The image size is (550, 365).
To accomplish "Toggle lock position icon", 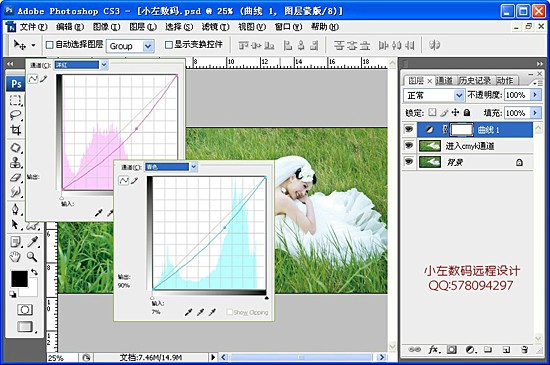I will pos(455,112).
